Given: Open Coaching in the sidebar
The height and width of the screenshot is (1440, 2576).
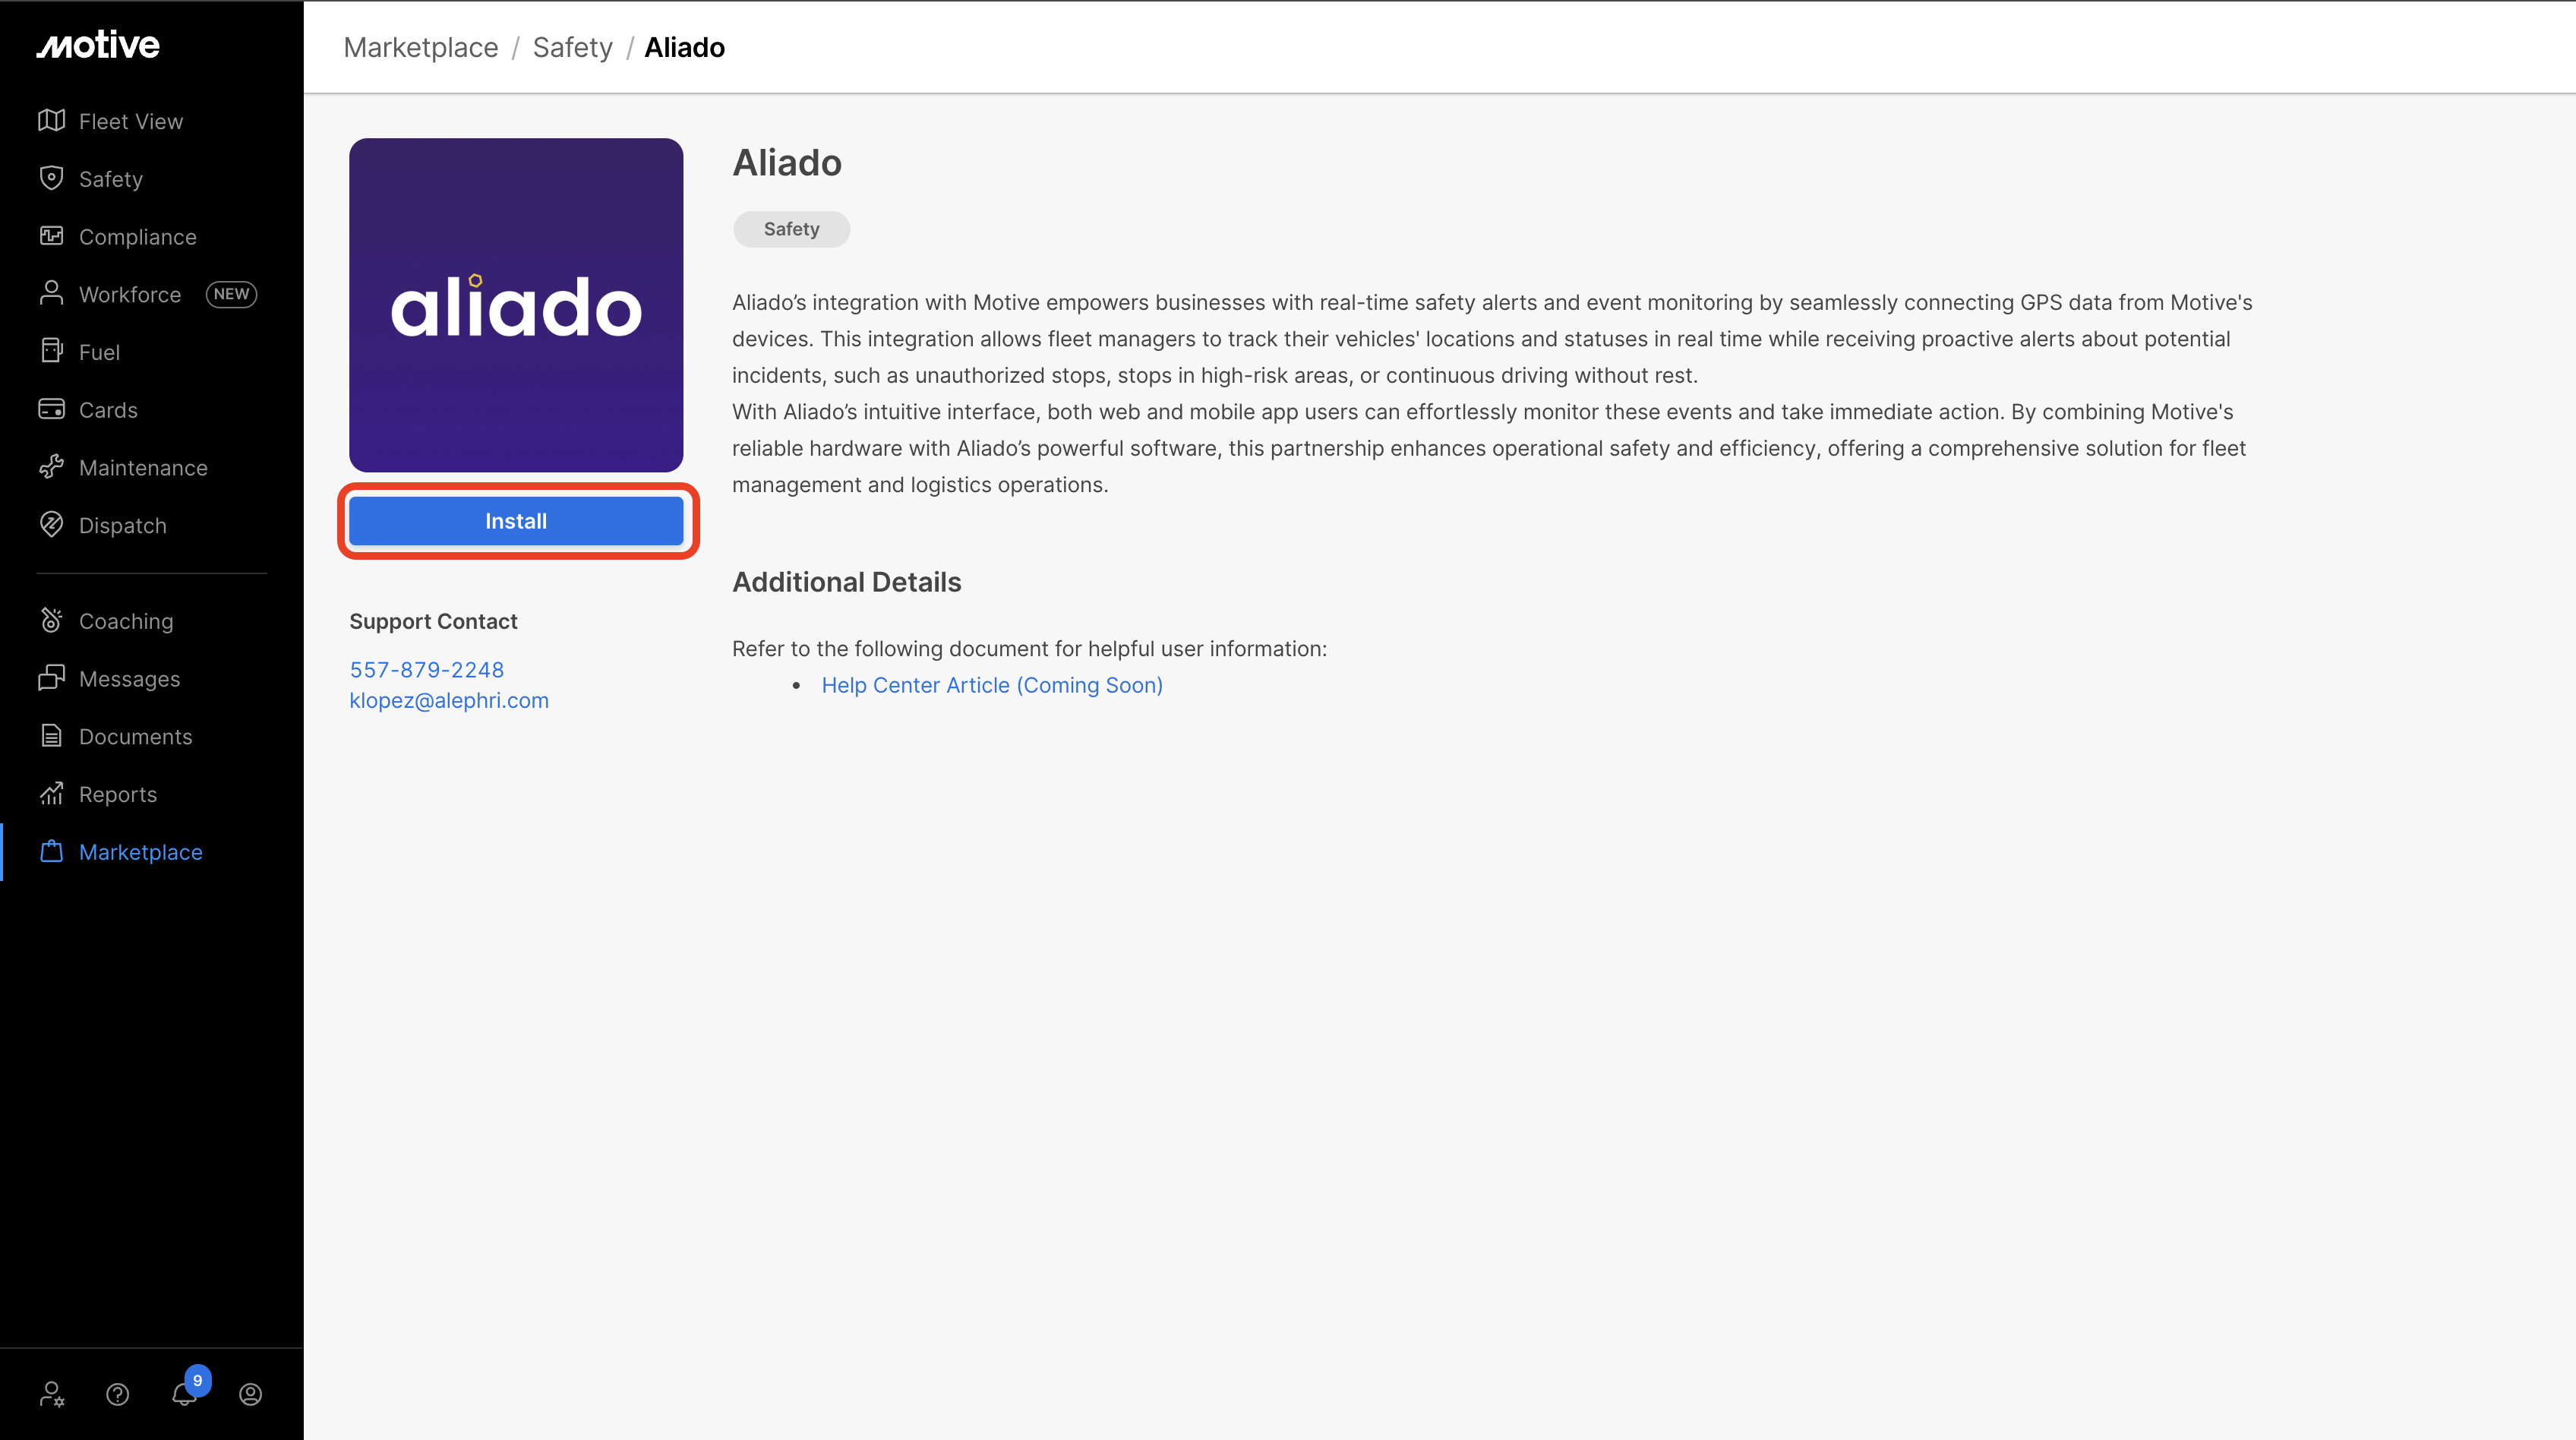Looking at the screenshot, I should tap(126, 621).
